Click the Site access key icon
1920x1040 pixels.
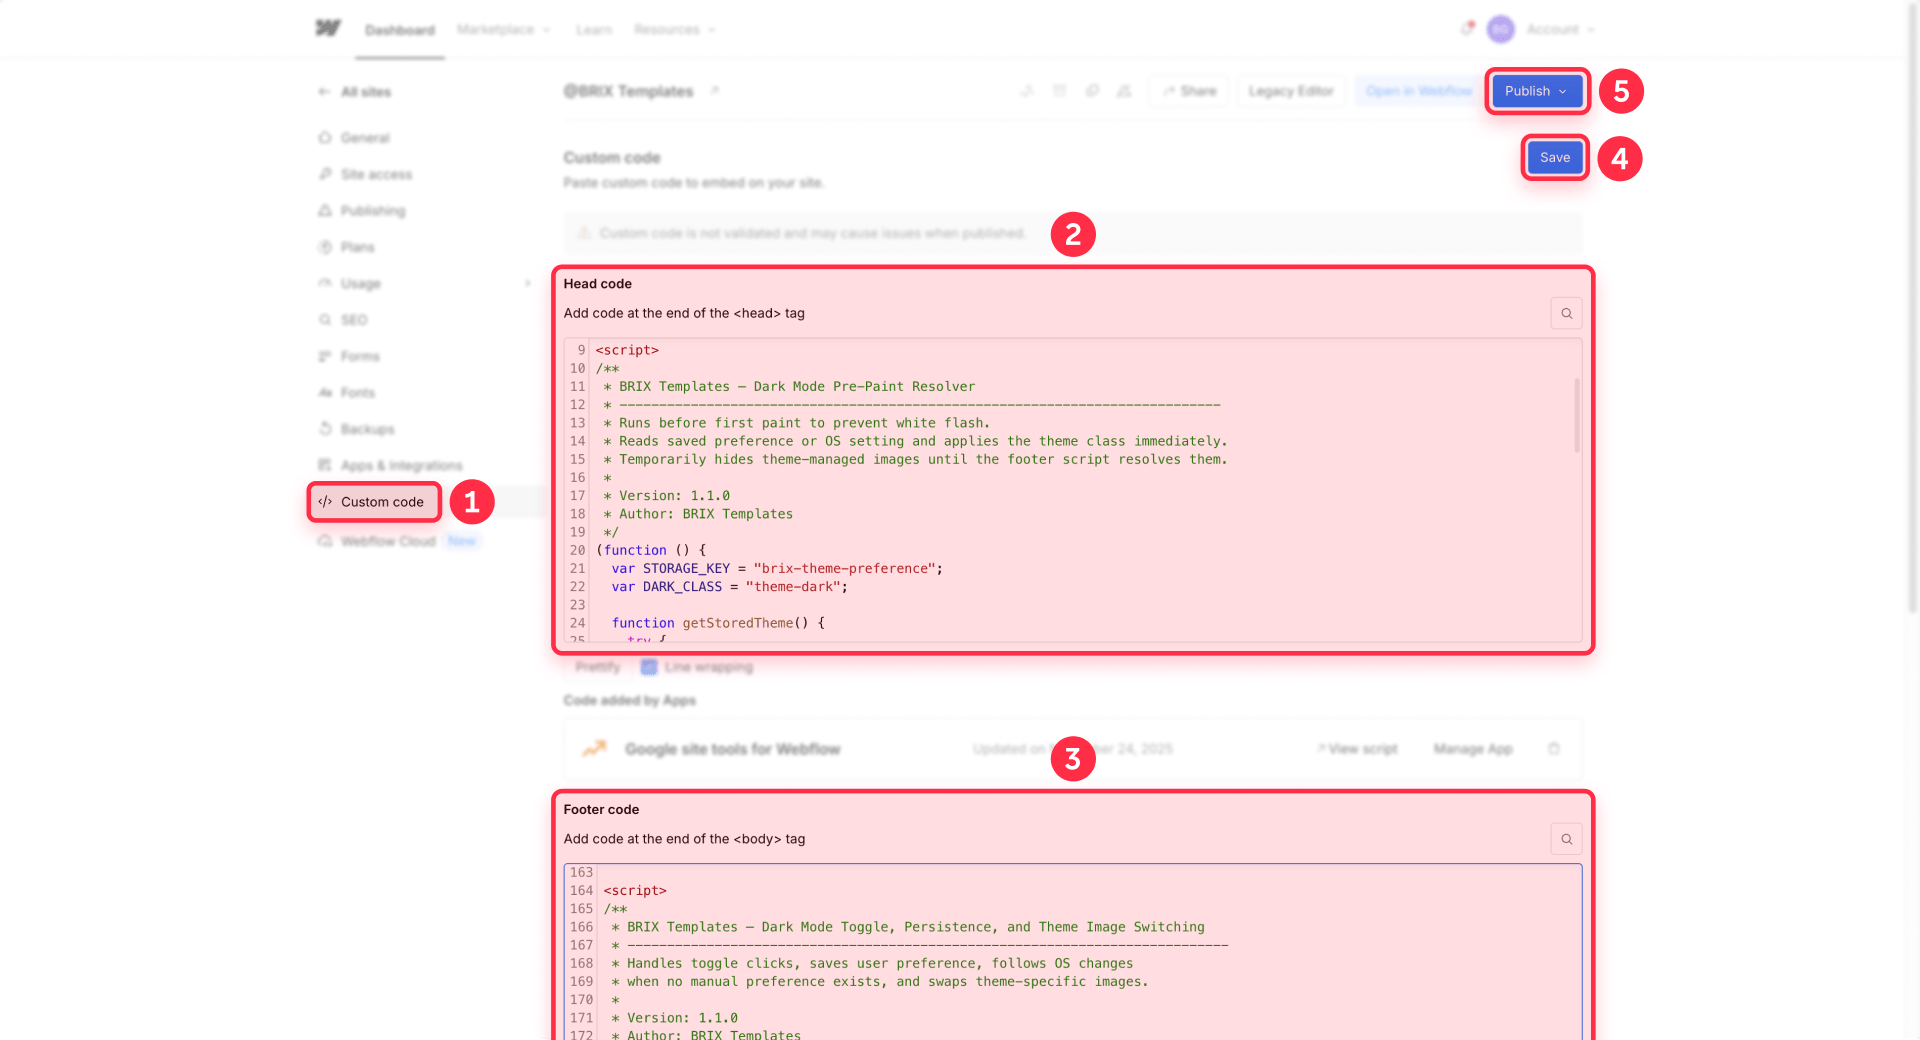tap(325, 174)
